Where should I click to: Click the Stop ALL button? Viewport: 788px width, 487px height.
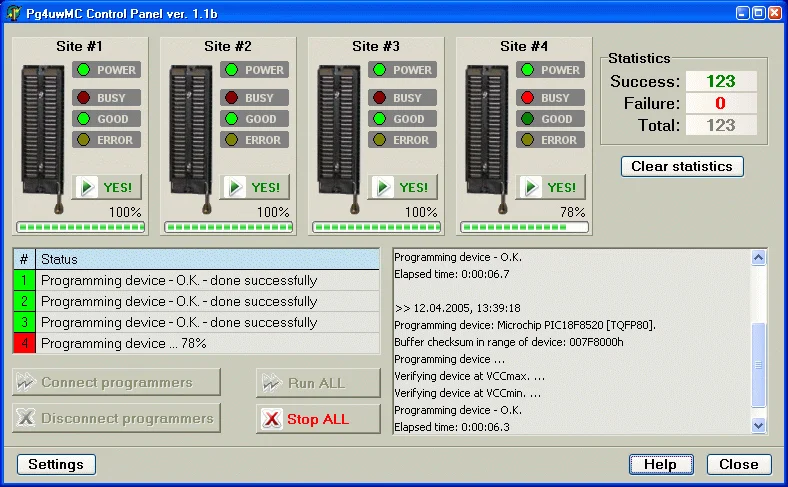(x=318, y=419)
